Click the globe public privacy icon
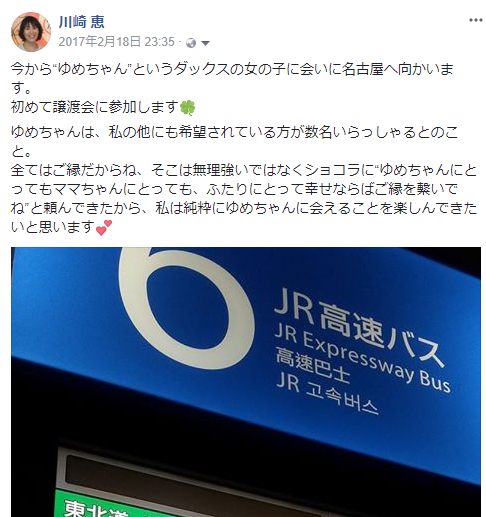 (191, 43)
